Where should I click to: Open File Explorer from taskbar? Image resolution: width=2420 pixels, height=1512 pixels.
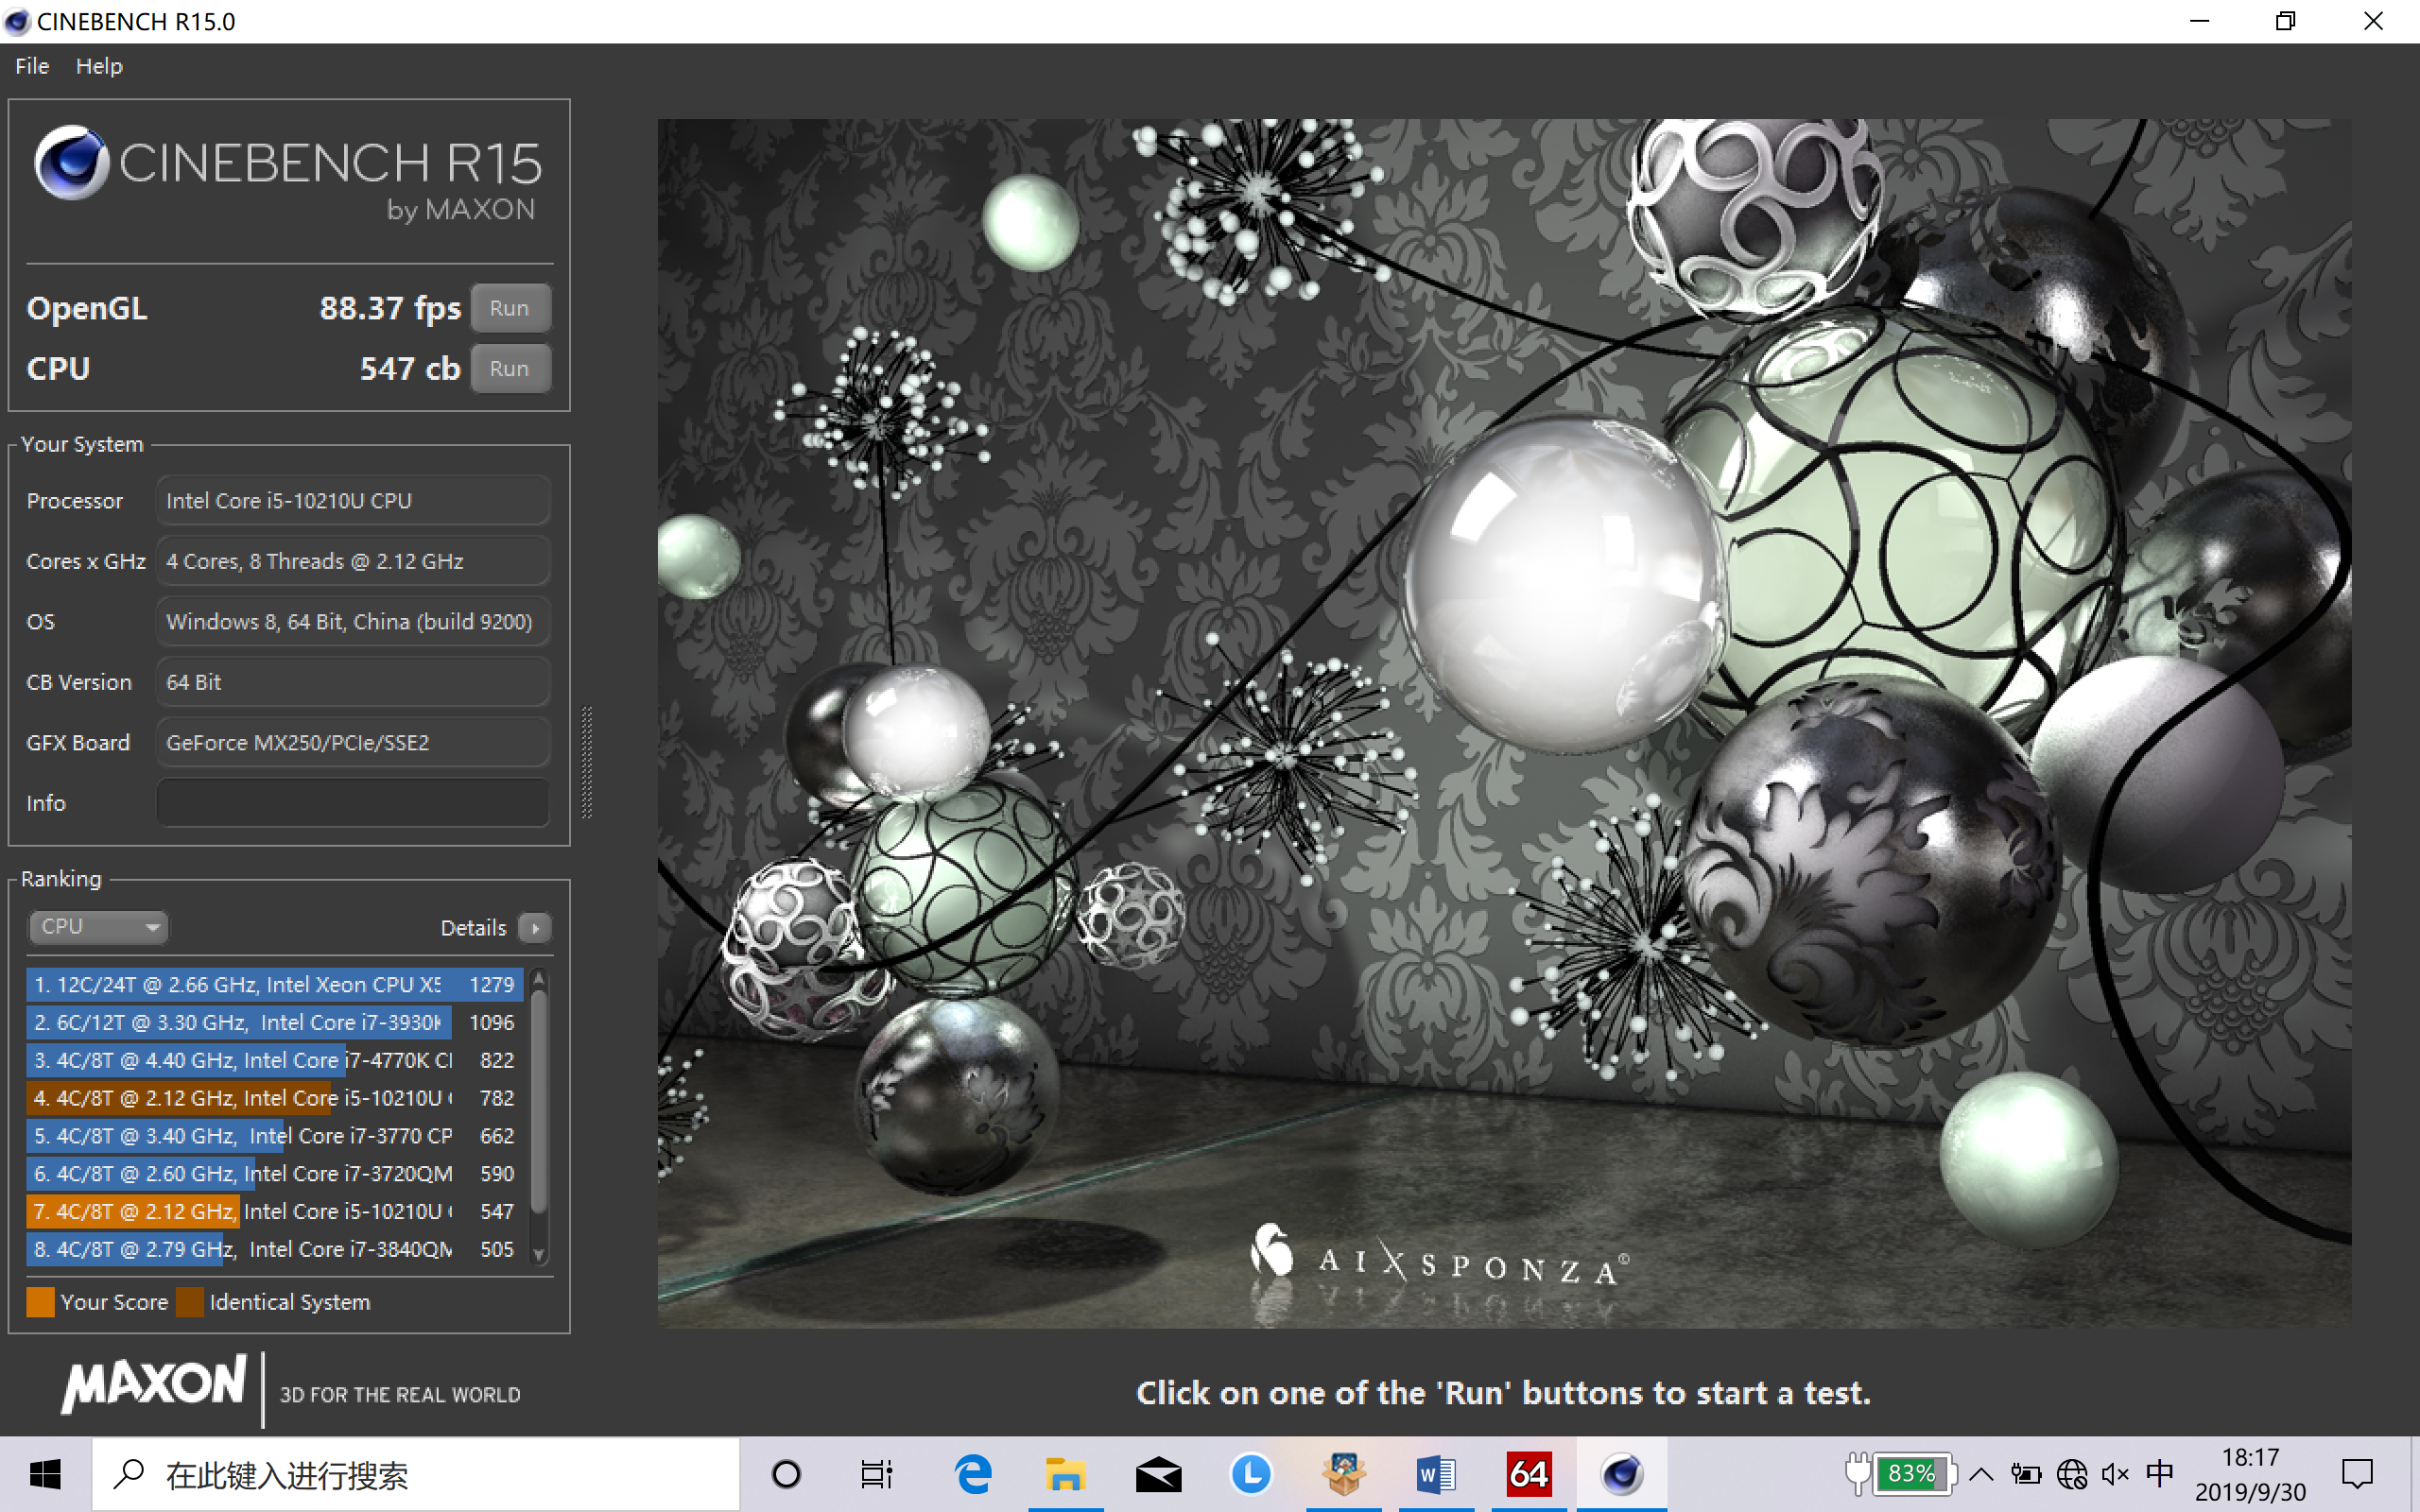point(1065,1474)
